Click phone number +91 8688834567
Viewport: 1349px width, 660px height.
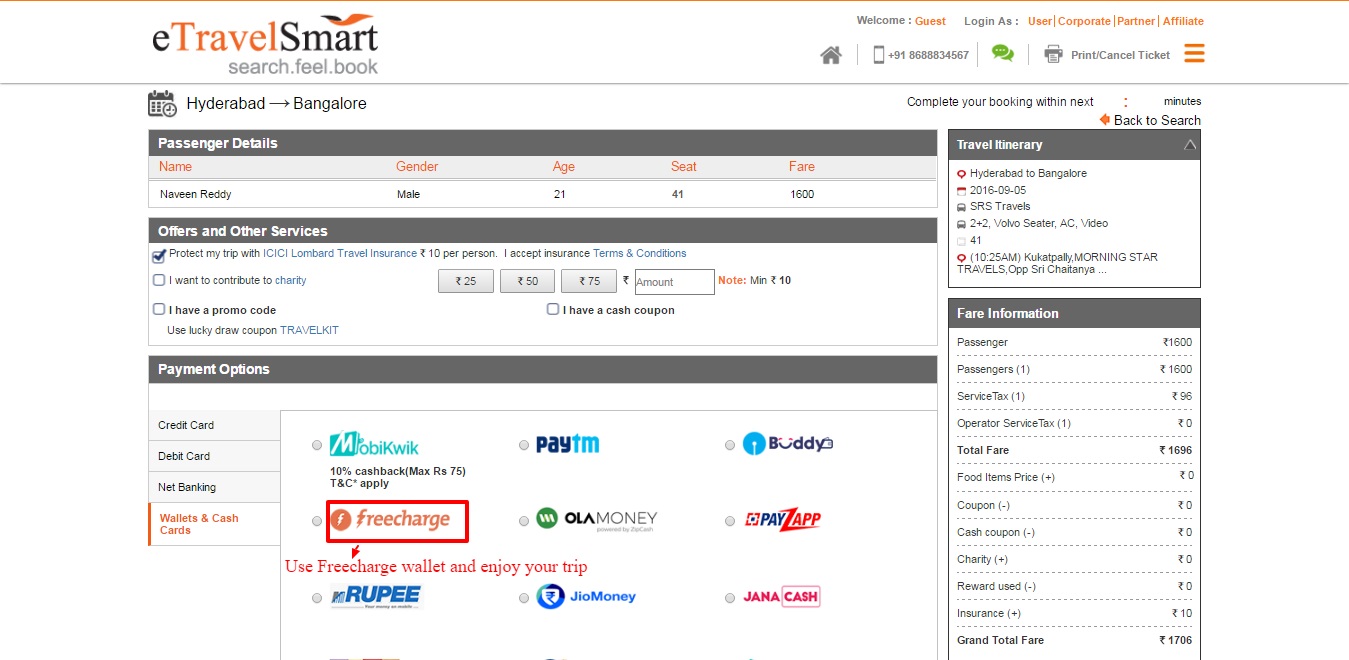(928, 55)
